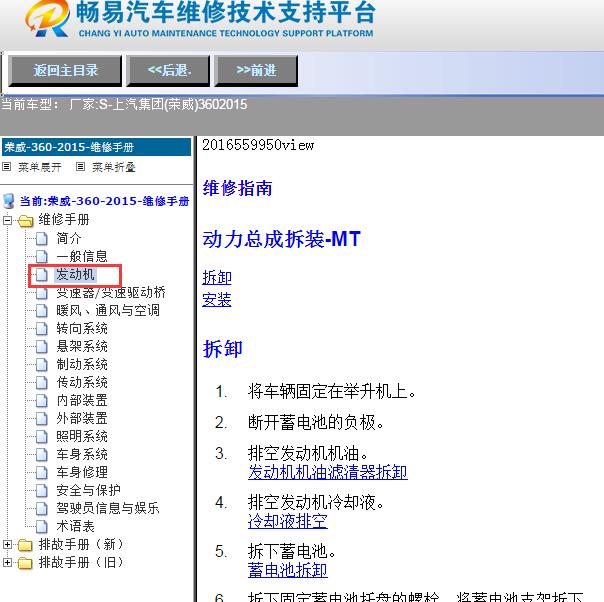
Task: Click the page icon beside 简介
Action: [x=42, y=239]
